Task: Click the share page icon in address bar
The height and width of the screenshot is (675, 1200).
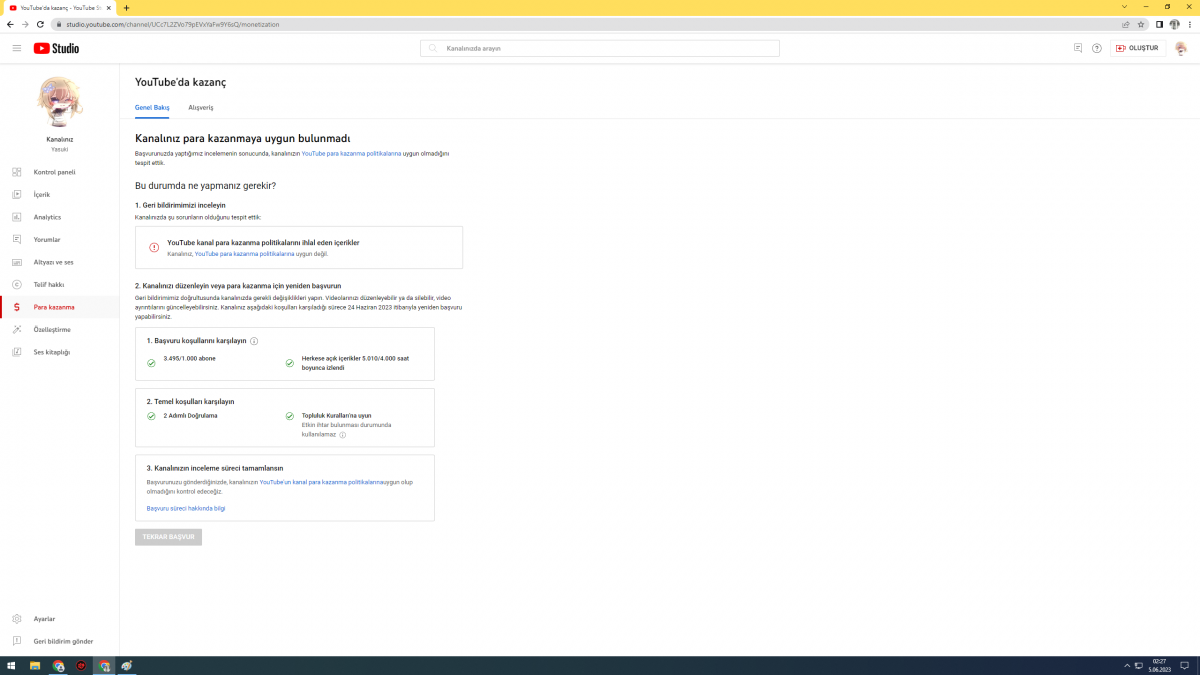Action: (x=1126, y=24)
